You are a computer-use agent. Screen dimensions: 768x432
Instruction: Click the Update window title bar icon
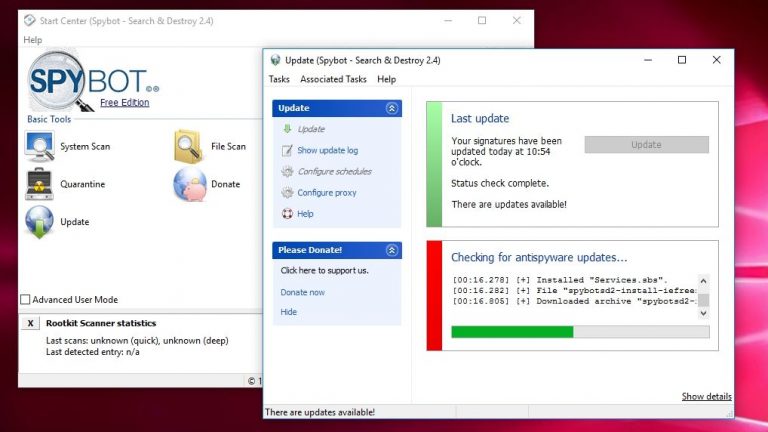point(275,60)
